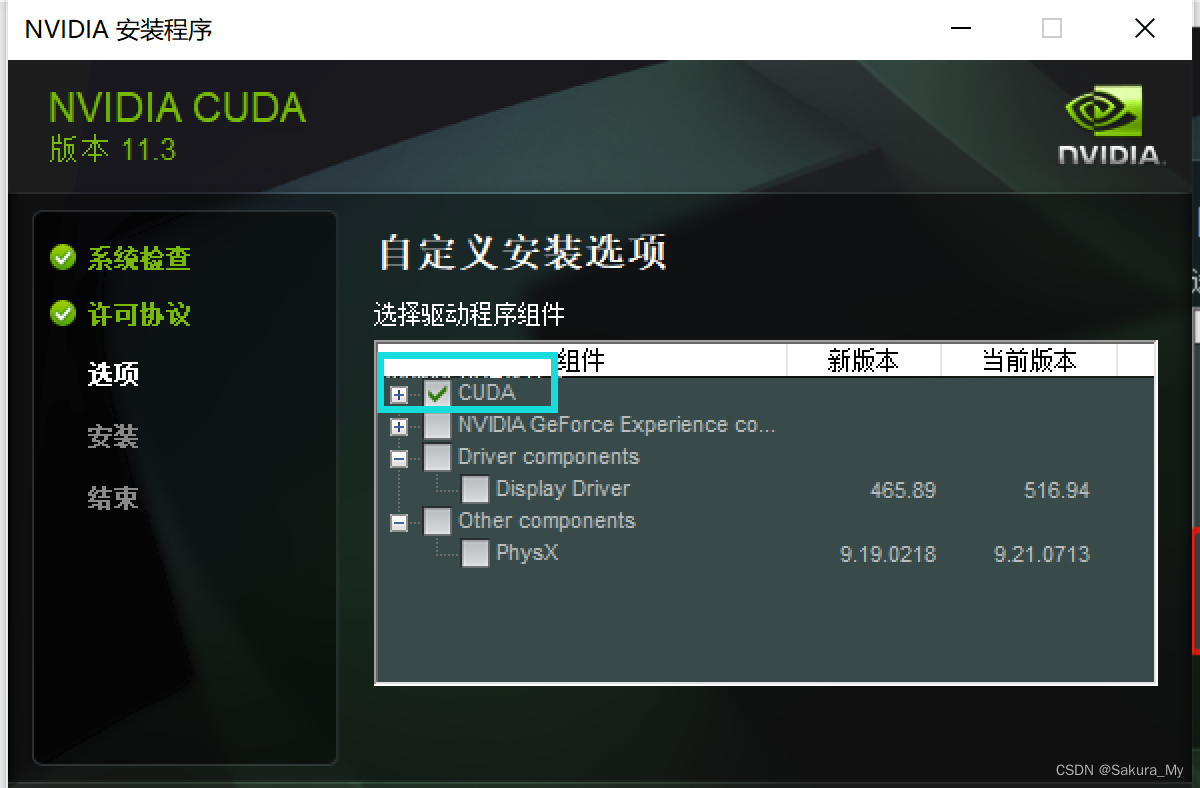Check the NVIDIA GeForce Experience checkbox
The width and height of the screenshot is (1200, 788).
(x=437, y=426)
